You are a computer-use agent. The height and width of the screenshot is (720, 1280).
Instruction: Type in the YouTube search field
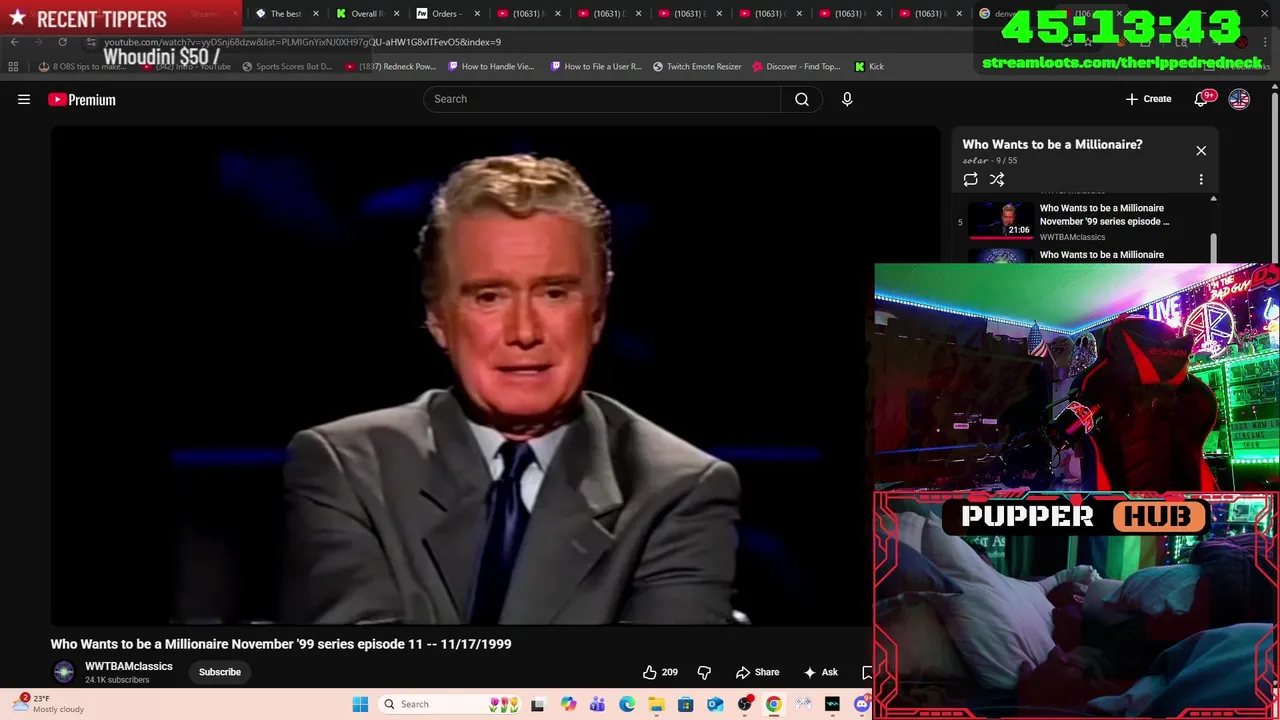tap(602, 99)
